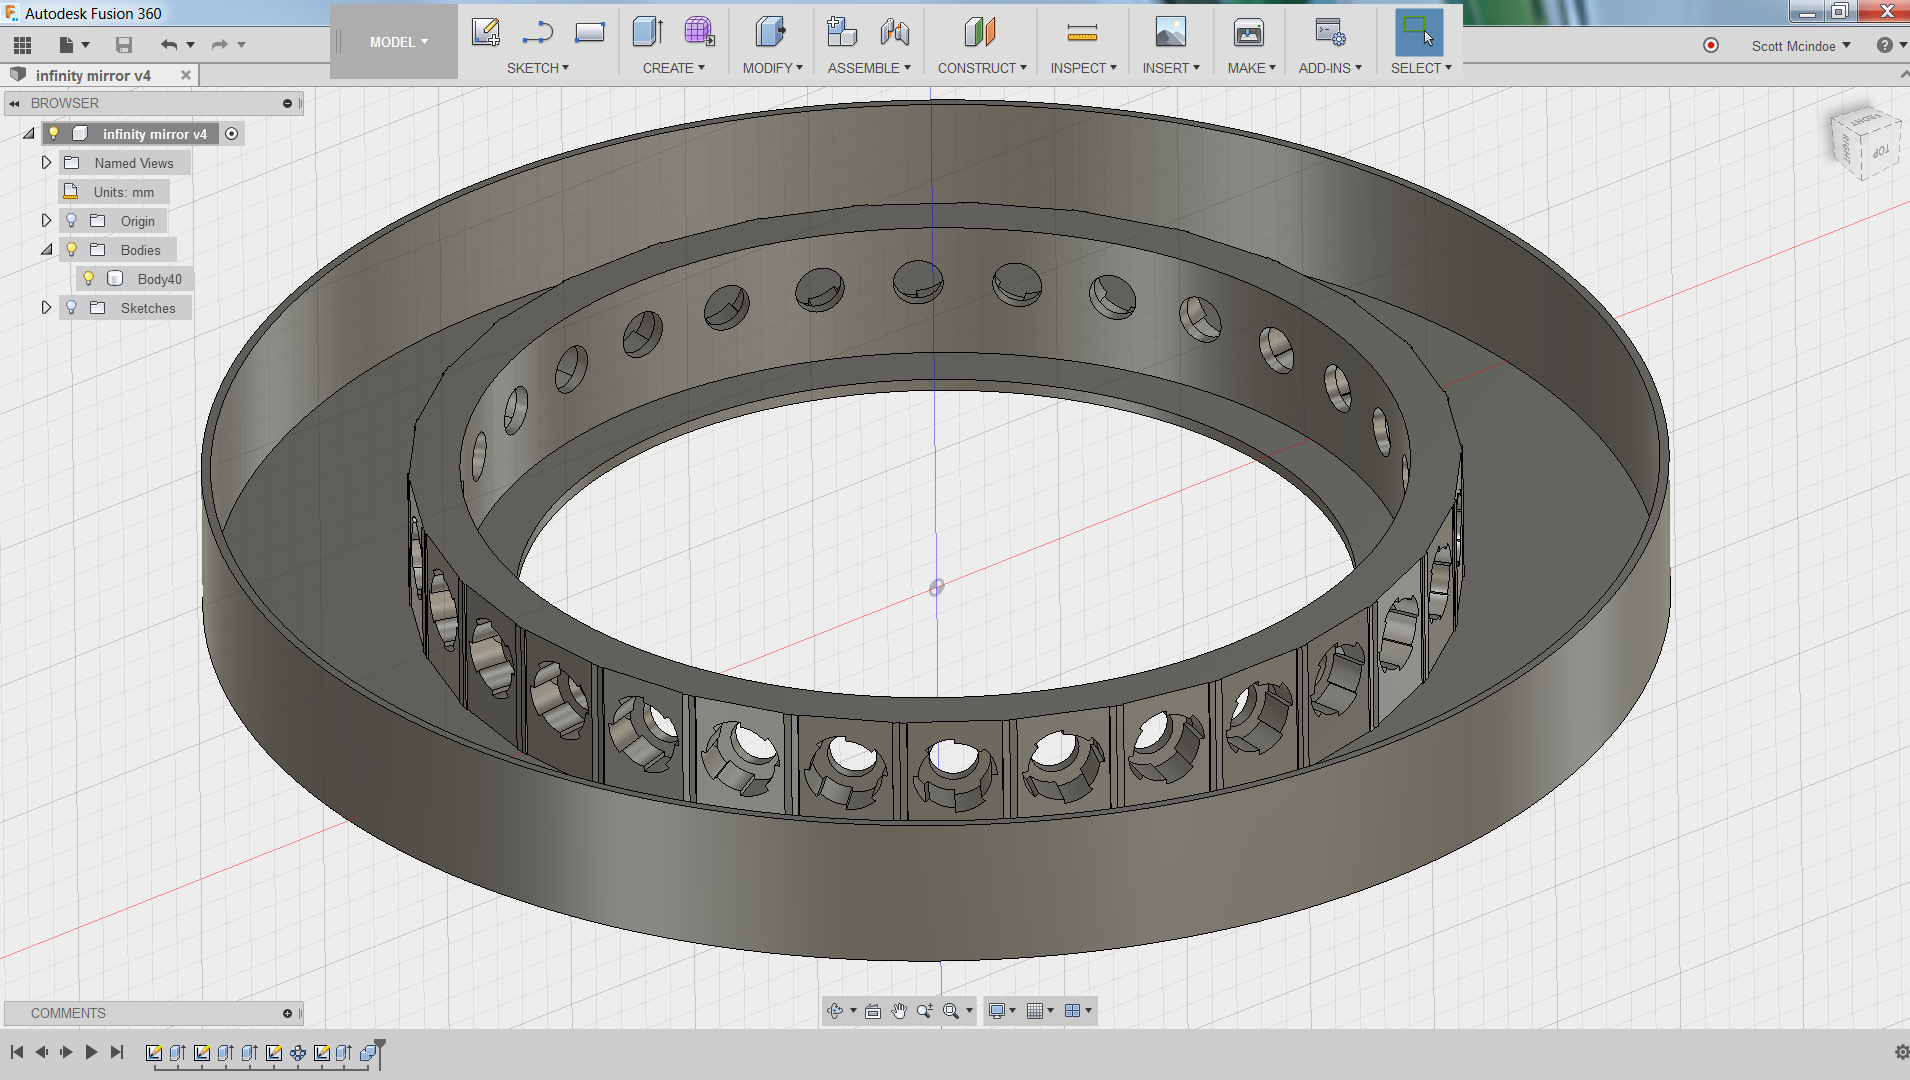Open the Help question mark icon
The image size is (1910, 1080).
click(x=1884, y=45)
